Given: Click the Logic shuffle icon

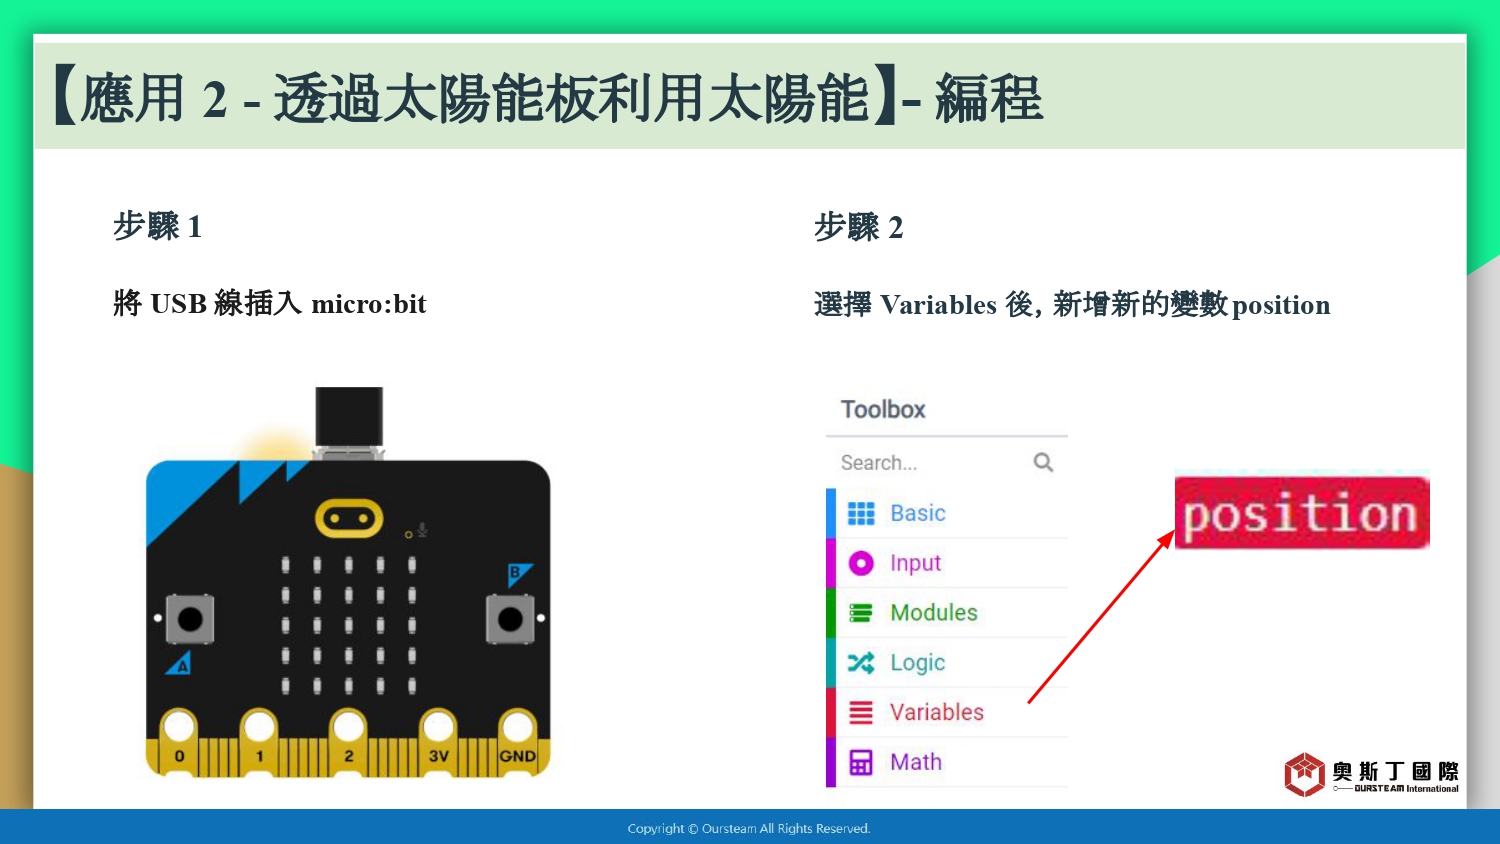Looking at the screenshot, I should [861, 663].
